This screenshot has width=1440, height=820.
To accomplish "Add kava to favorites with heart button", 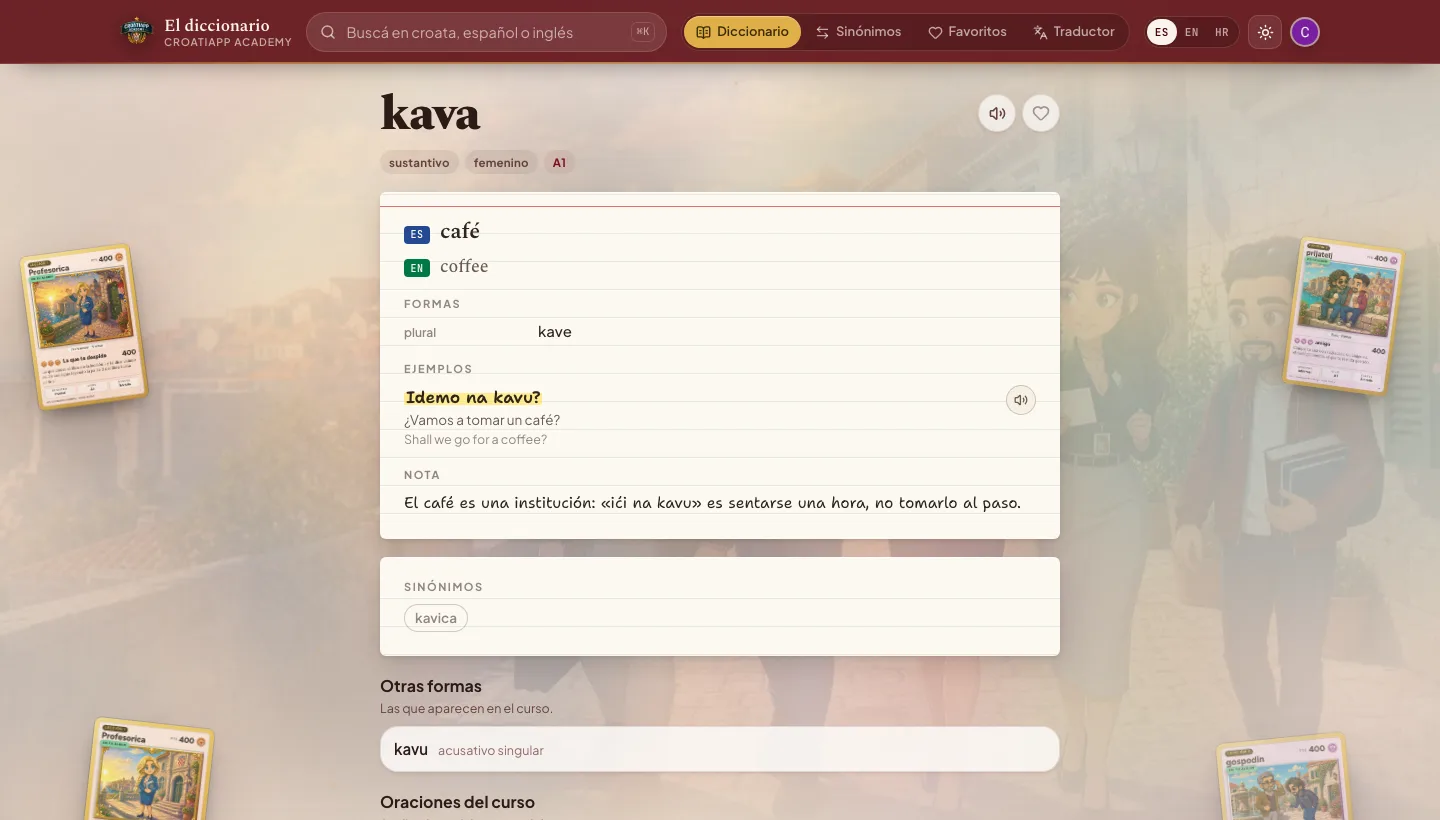I will [1041, 113].
